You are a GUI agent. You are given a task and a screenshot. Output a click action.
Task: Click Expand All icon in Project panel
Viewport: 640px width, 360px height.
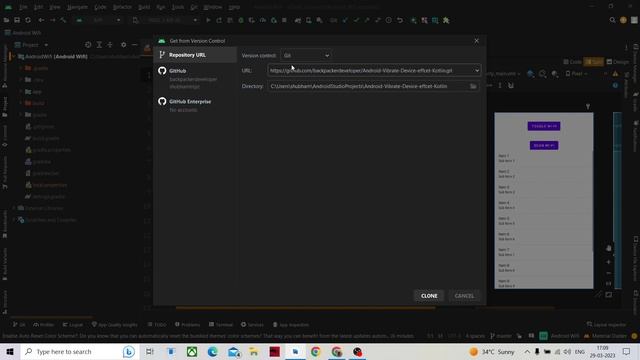point(99,45)
